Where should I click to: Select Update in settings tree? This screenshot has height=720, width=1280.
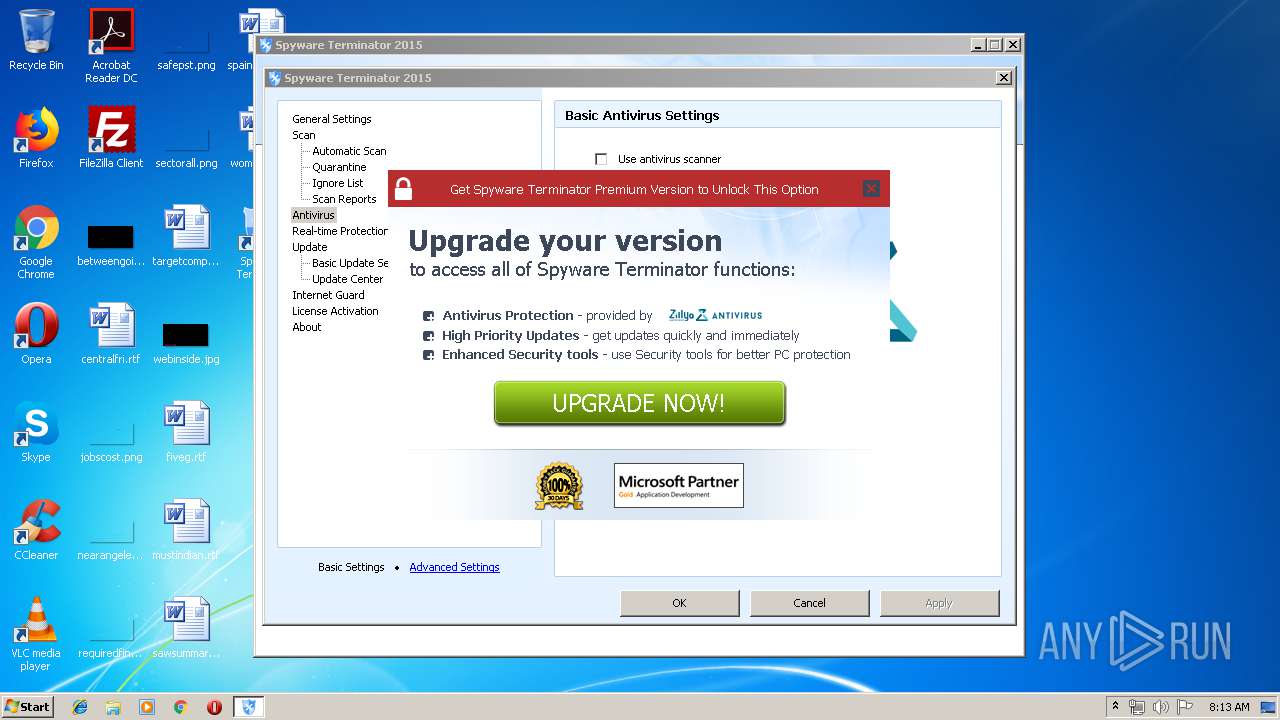click(310, 247)
